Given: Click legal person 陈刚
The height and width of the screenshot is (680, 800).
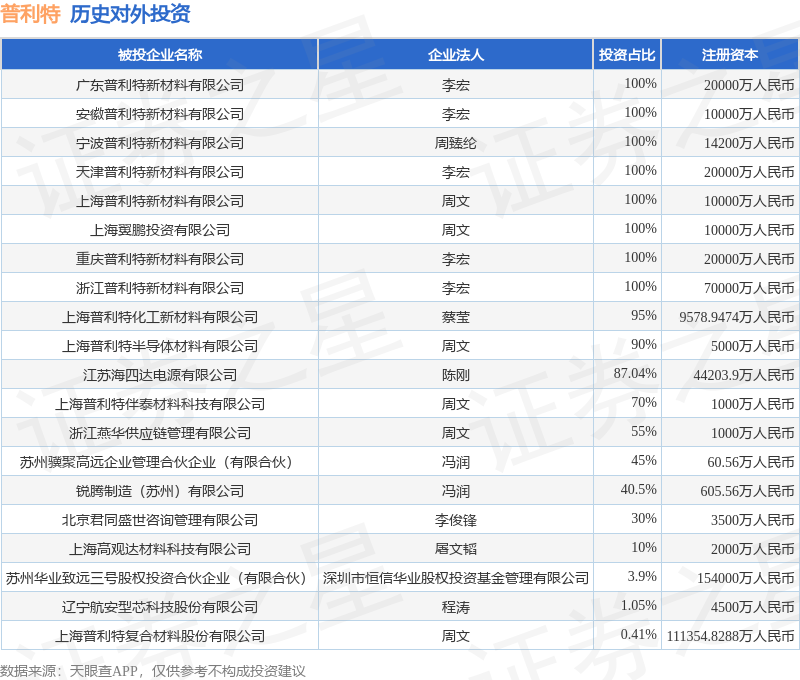Looking at the screenshot, I should click(456, 375).
